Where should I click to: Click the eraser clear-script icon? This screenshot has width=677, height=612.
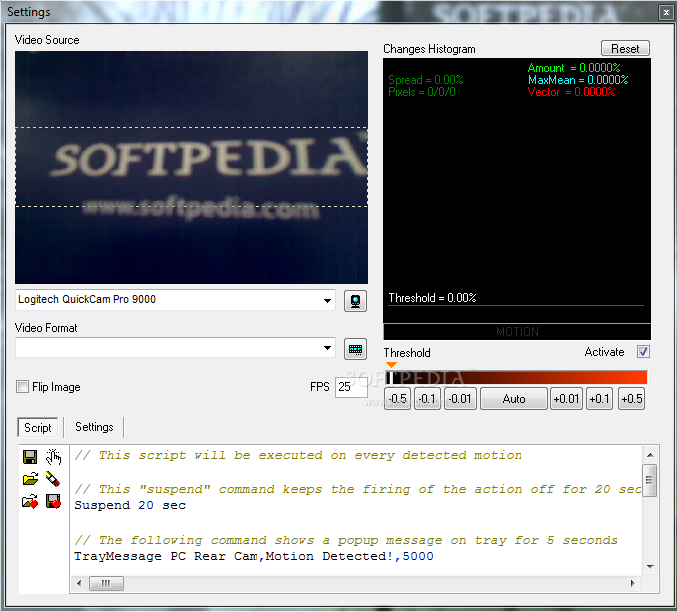coord(53,479)
